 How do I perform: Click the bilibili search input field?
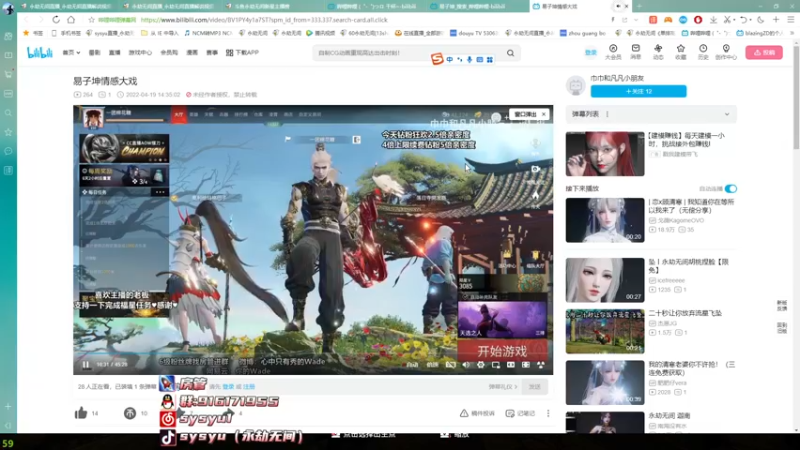[x=408, y=53]
